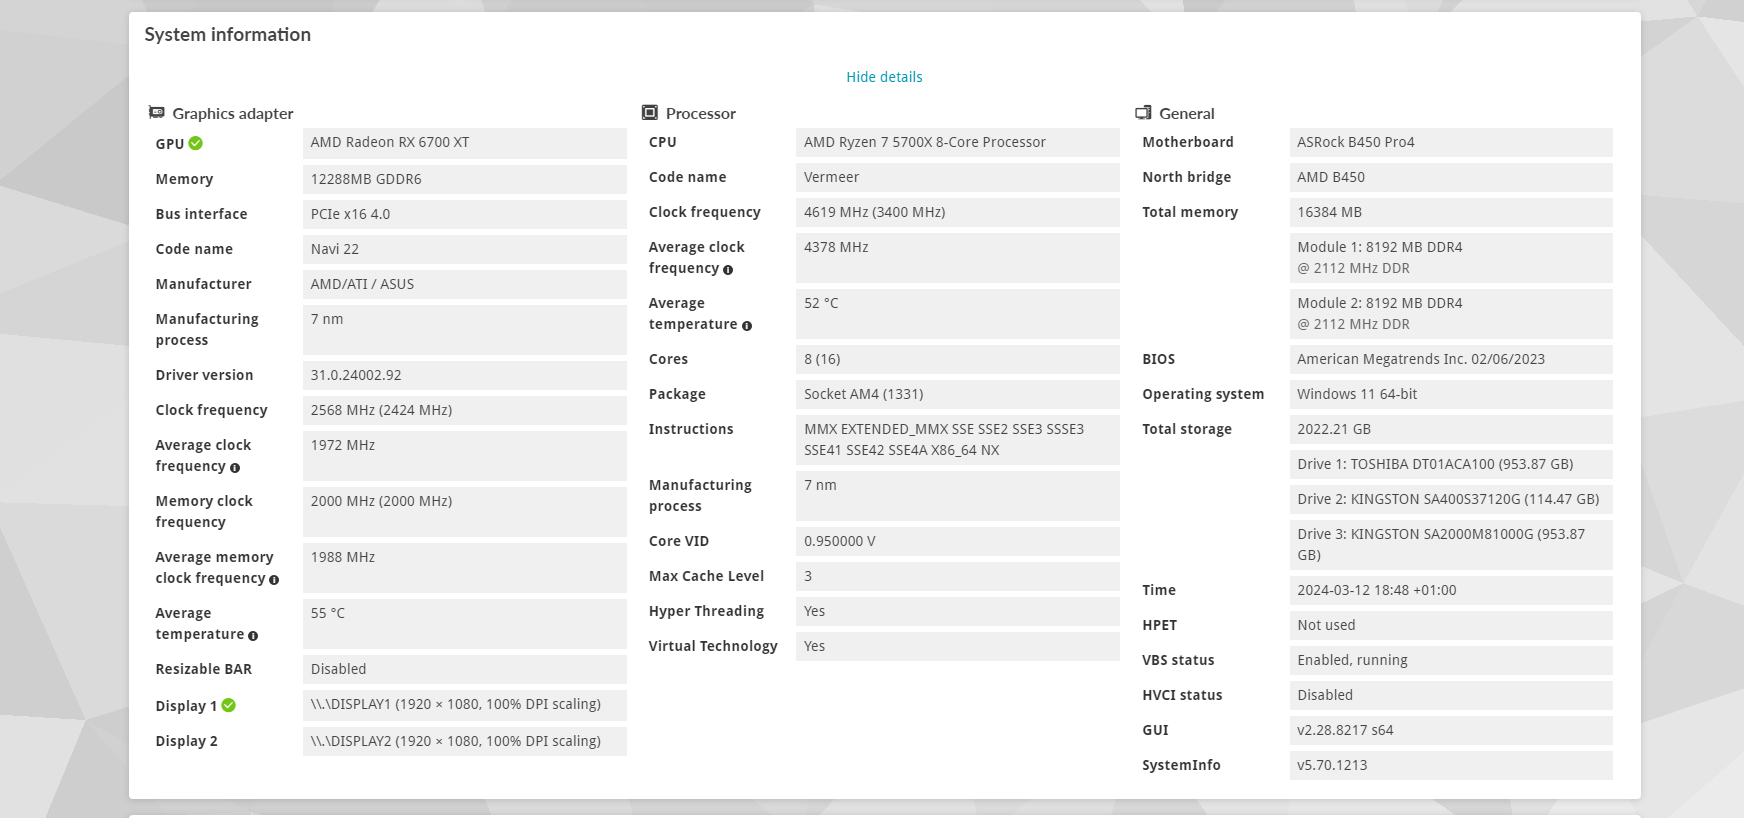This screenshot has height=818, width=1744.
Task: Click the Drive 2: KINGSTON SA400S37120G entry
Action: 1451,499
